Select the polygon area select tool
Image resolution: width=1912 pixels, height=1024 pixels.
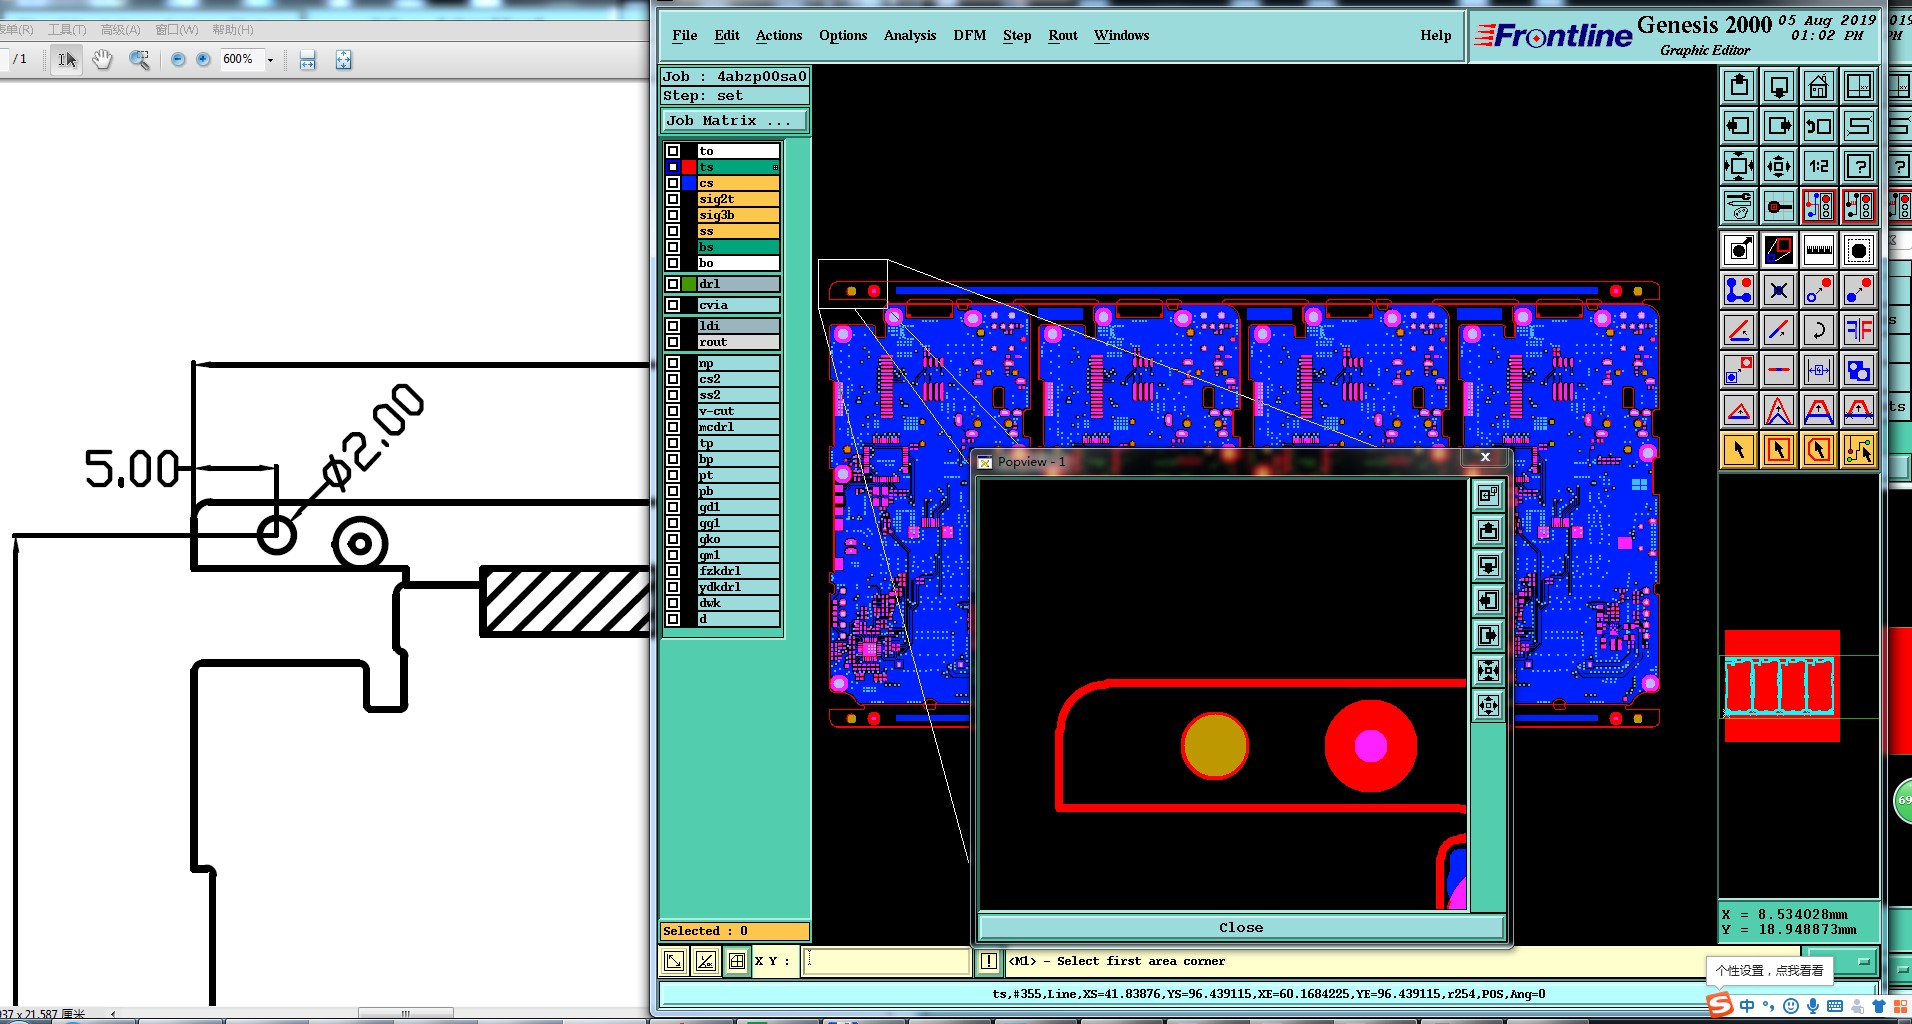[1819, 450]
